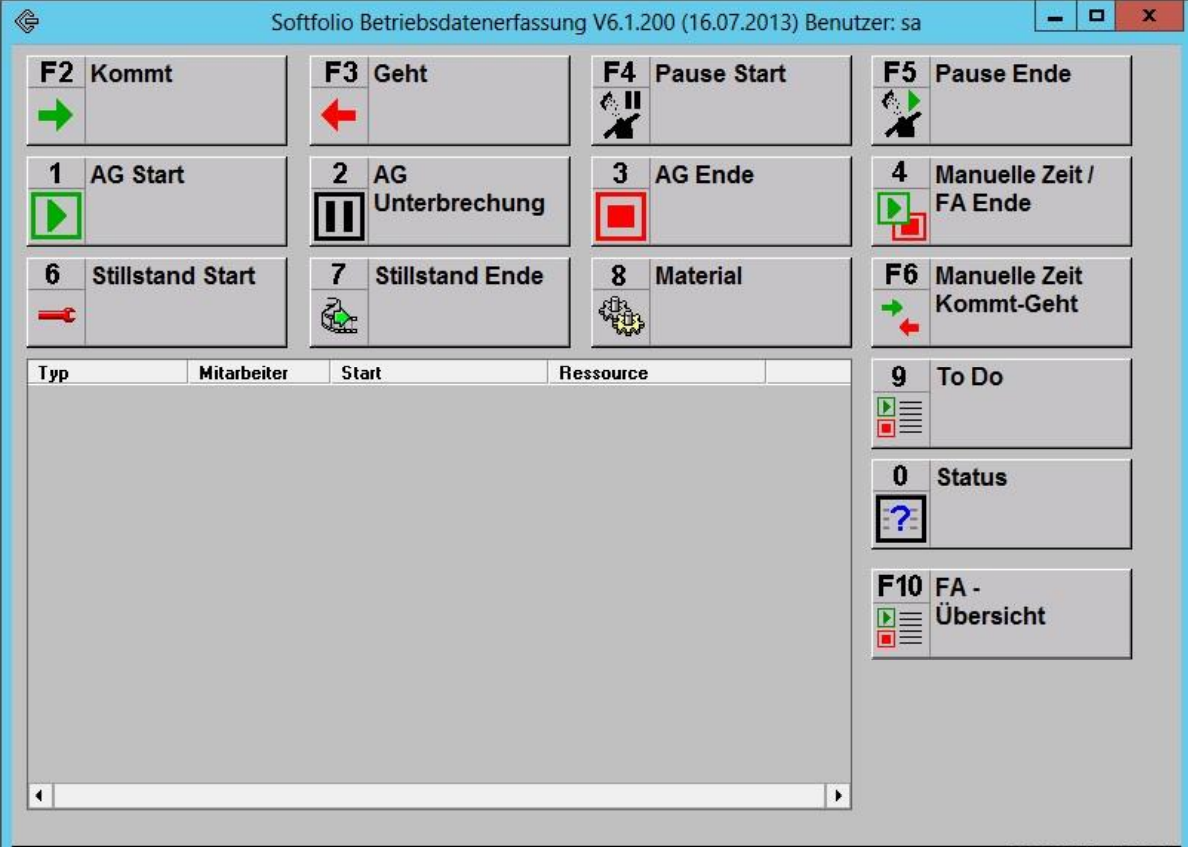This screenshot has width=1188, height=847.
Task: Click the blue question mark Status icon
Action: click(900, 518)
